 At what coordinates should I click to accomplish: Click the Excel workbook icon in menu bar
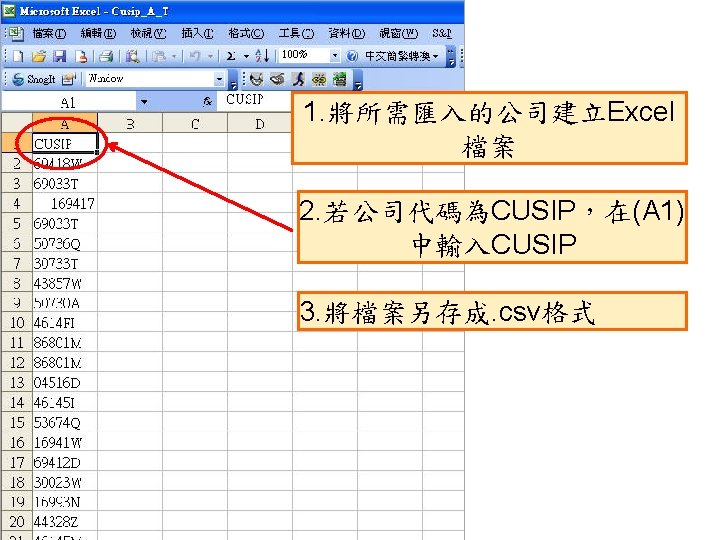point(16,33)
